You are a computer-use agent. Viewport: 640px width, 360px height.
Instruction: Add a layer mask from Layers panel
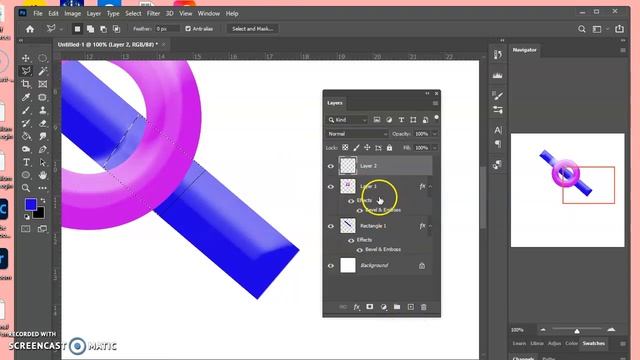click(370, 307)
